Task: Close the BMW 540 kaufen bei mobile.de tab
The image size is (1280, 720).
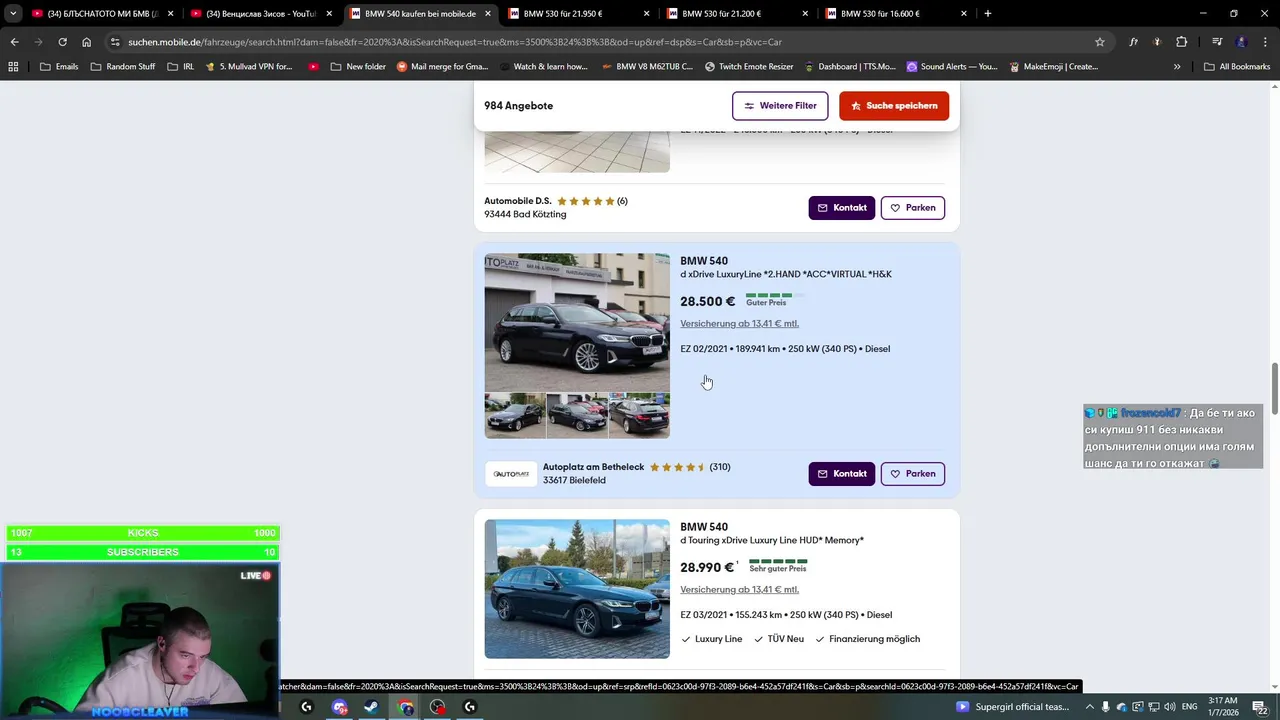Action: [x=488, y=14]
